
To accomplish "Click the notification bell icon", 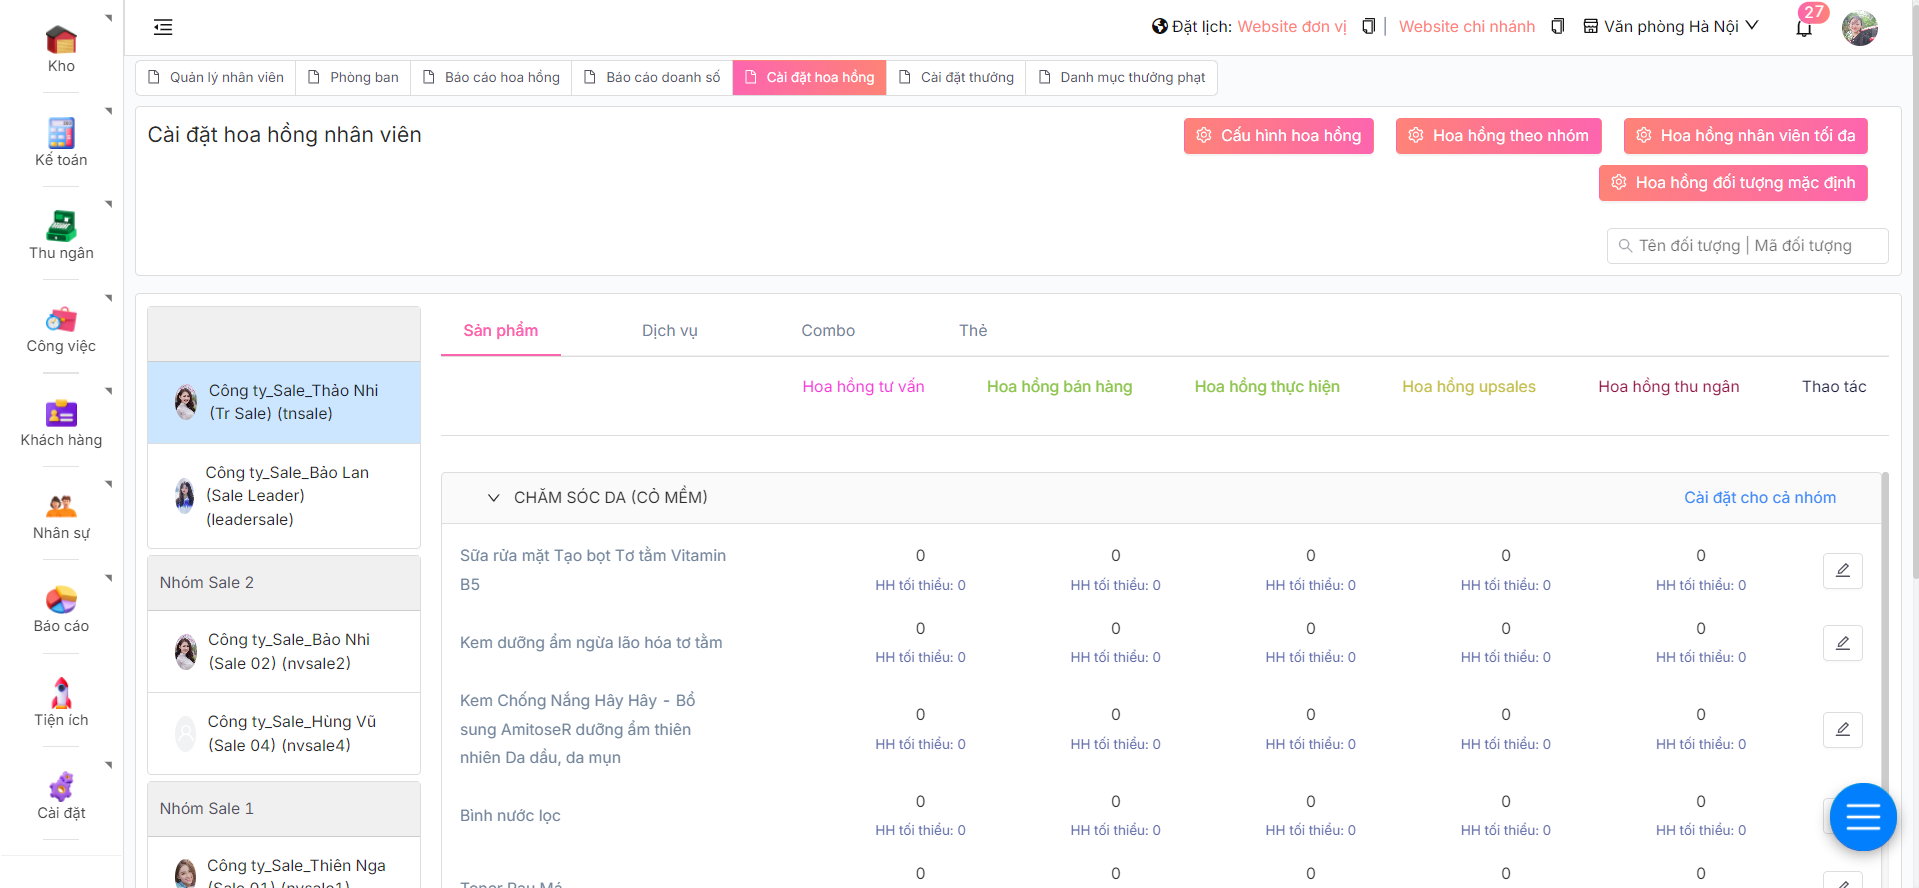I will [1804, 27].
